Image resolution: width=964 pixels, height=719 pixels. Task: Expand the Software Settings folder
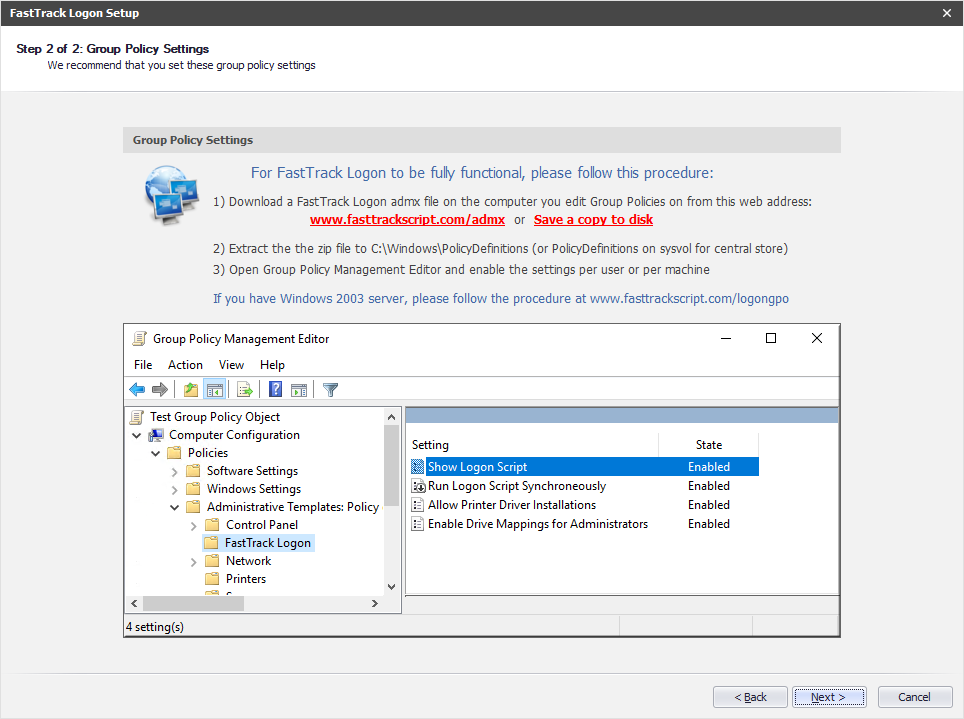174,471
